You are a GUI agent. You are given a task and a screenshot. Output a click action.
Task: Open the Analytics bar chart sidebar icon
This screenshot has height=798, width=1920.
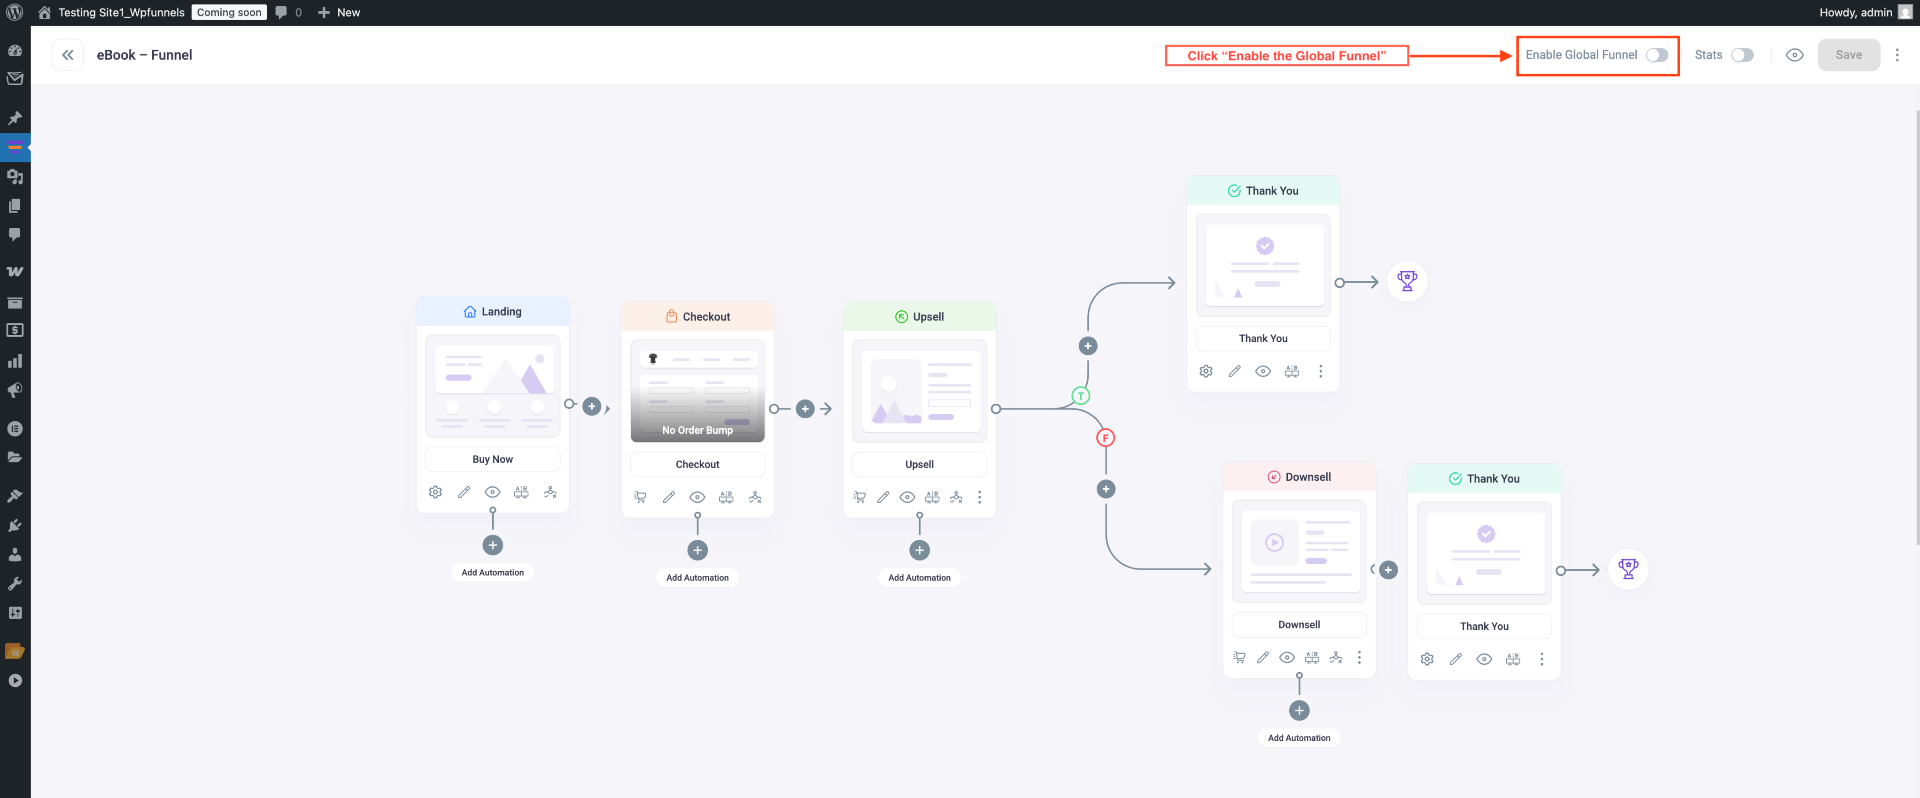click(x=15, y=361)
